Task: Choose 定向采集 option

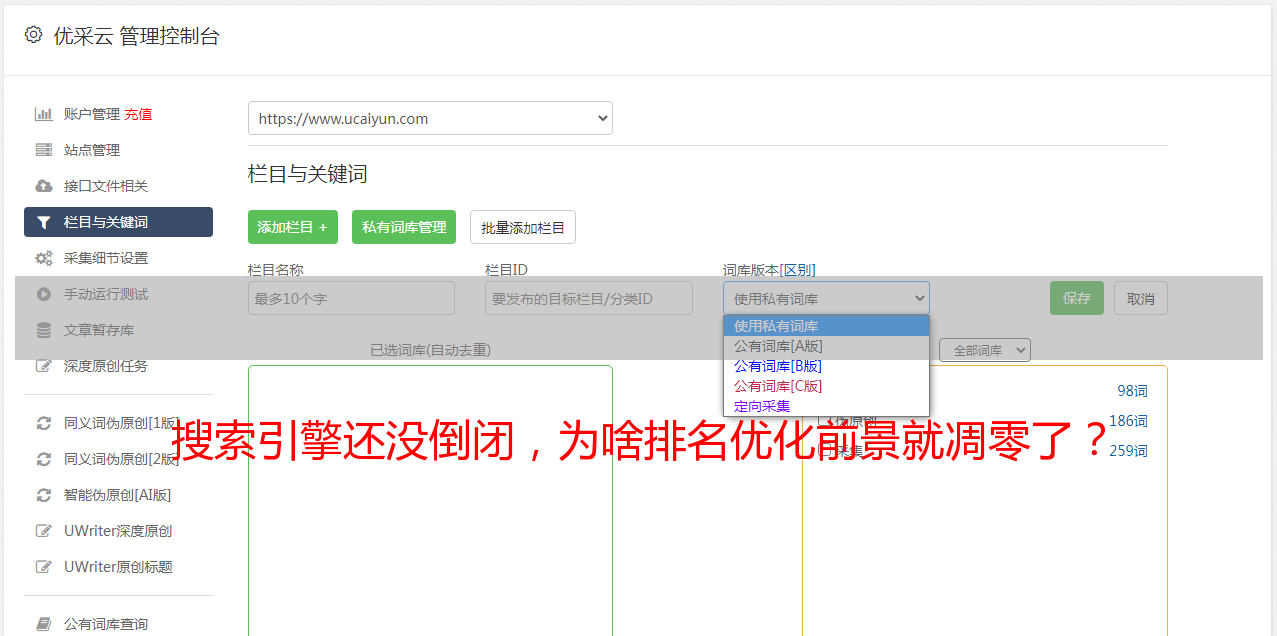Action: 826,406
